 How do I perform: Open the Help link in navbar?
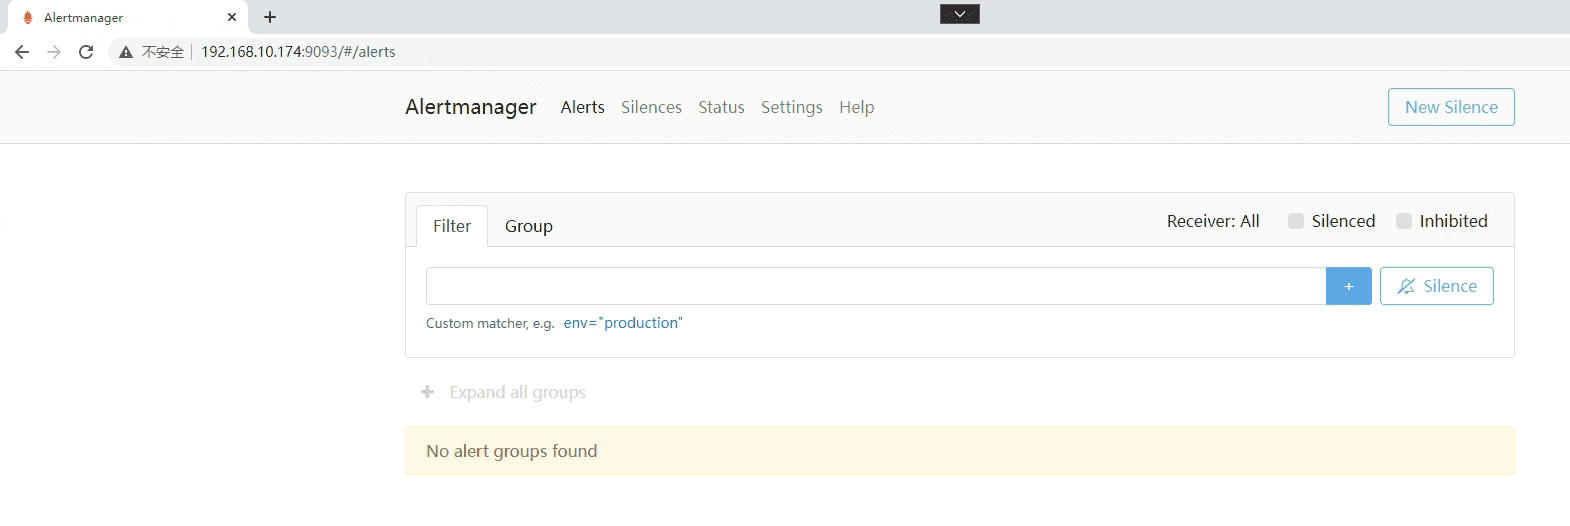[856, 107]
